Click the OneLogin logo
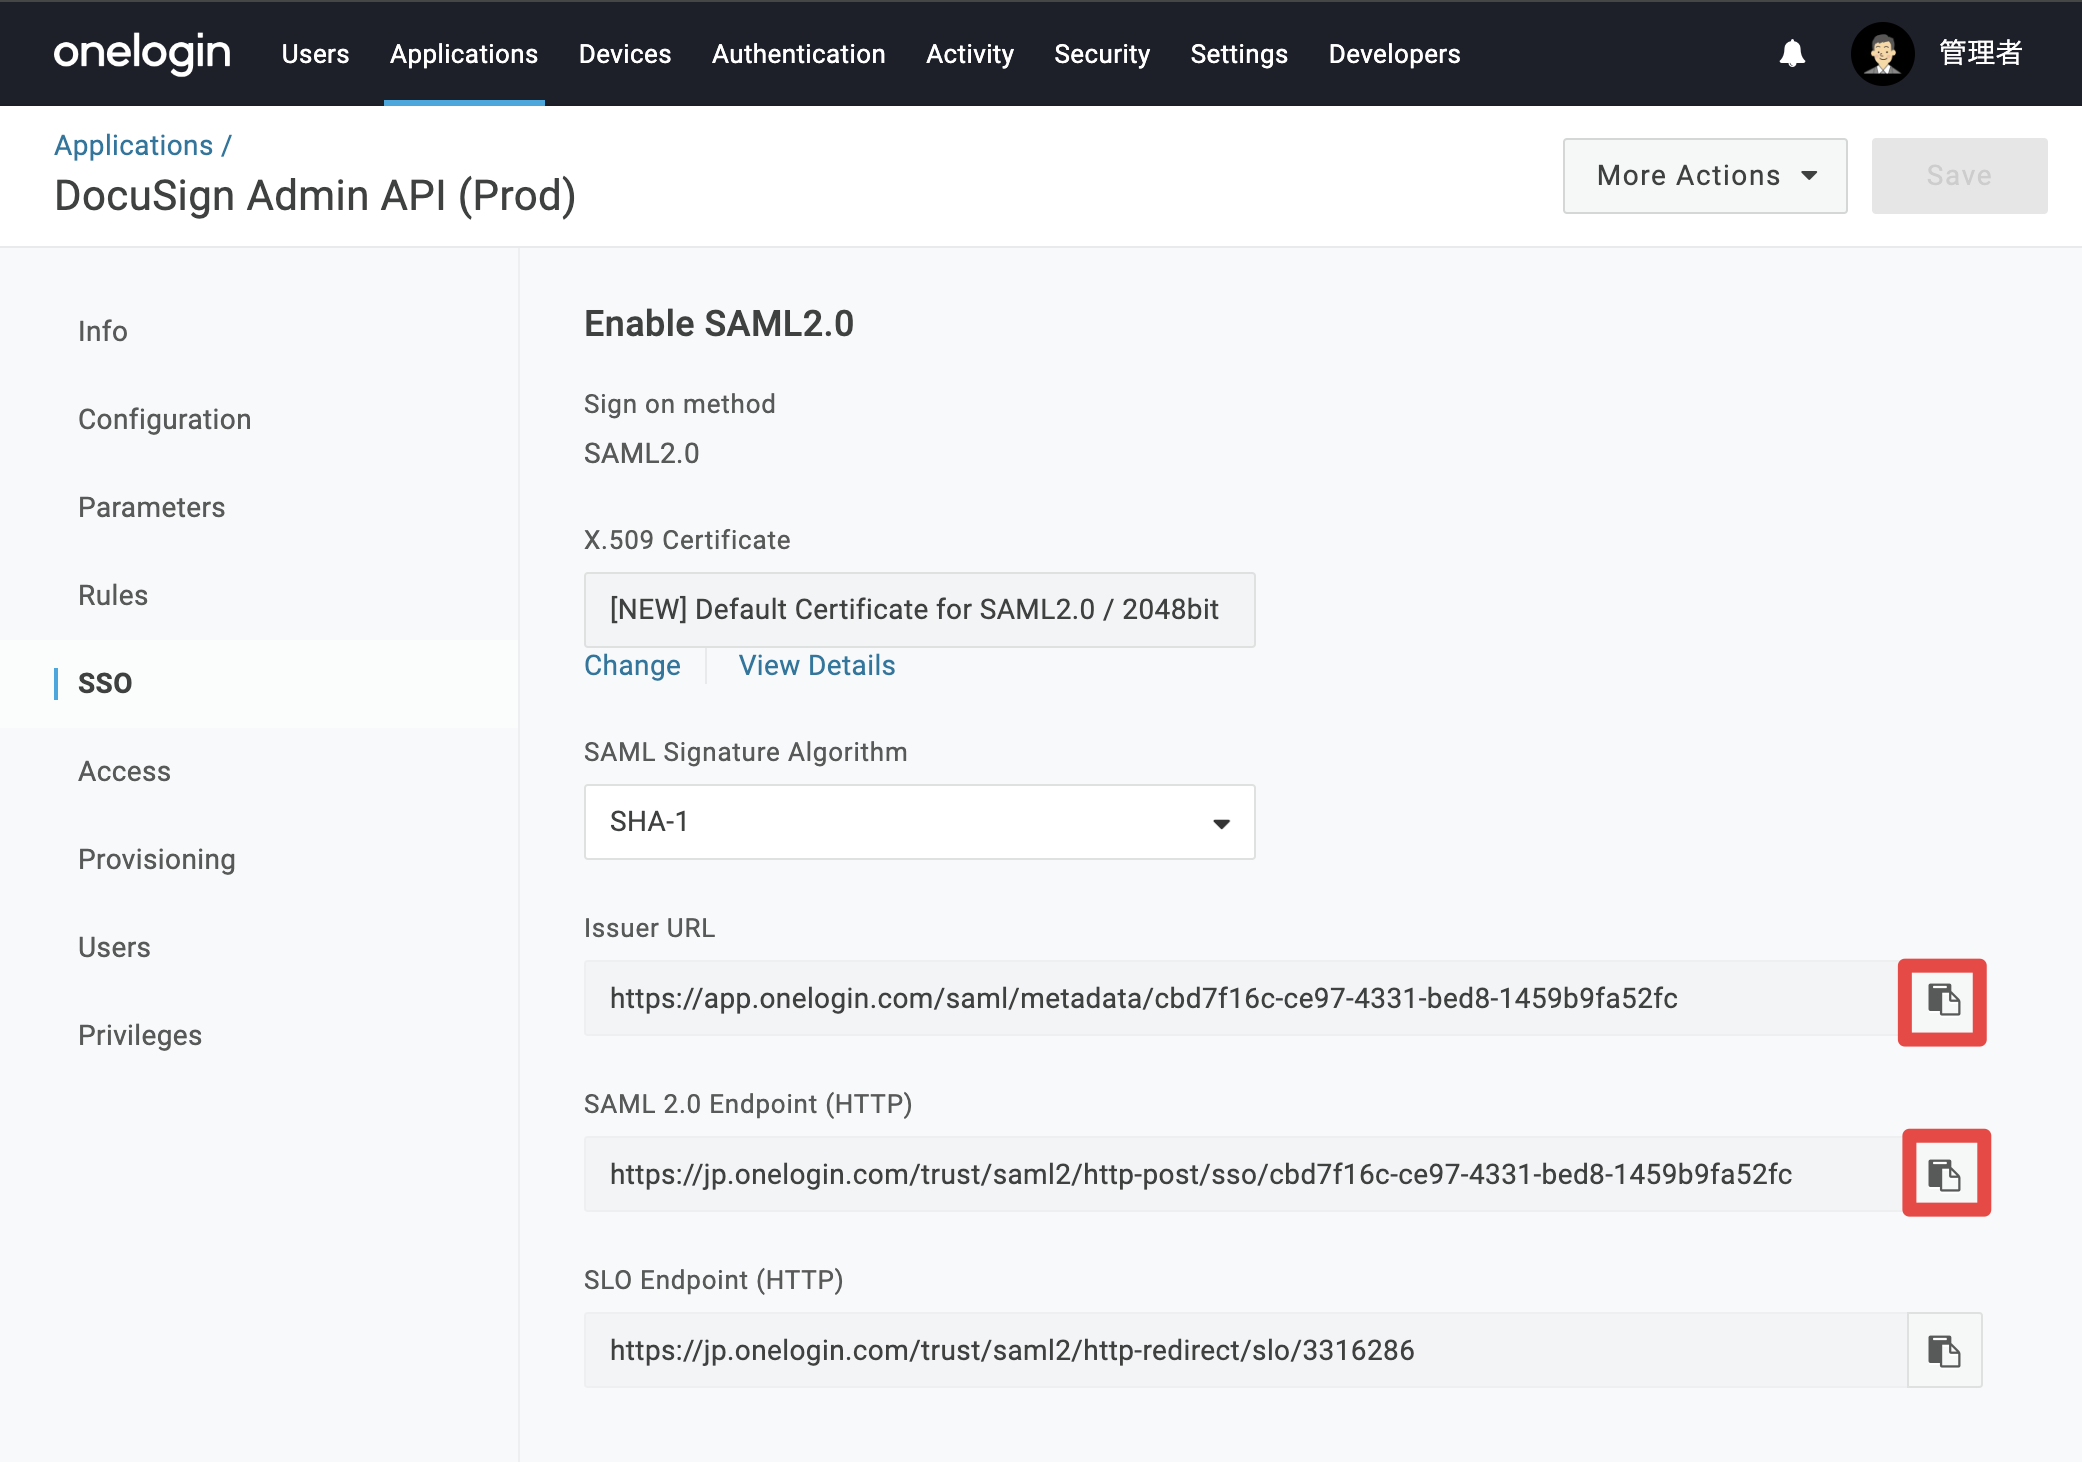 (x=142, y=53)
